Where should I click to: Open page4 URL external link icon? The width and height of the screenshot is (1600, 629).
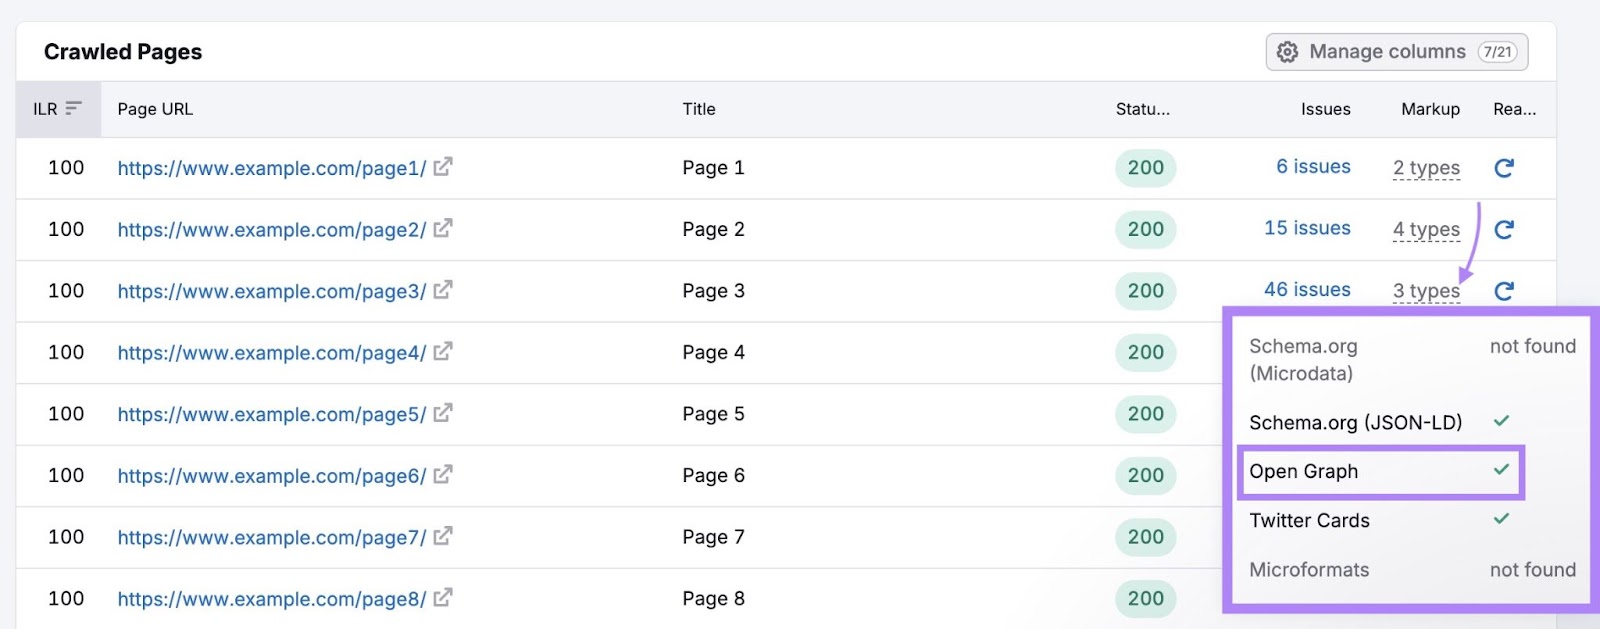pos(443,352)
